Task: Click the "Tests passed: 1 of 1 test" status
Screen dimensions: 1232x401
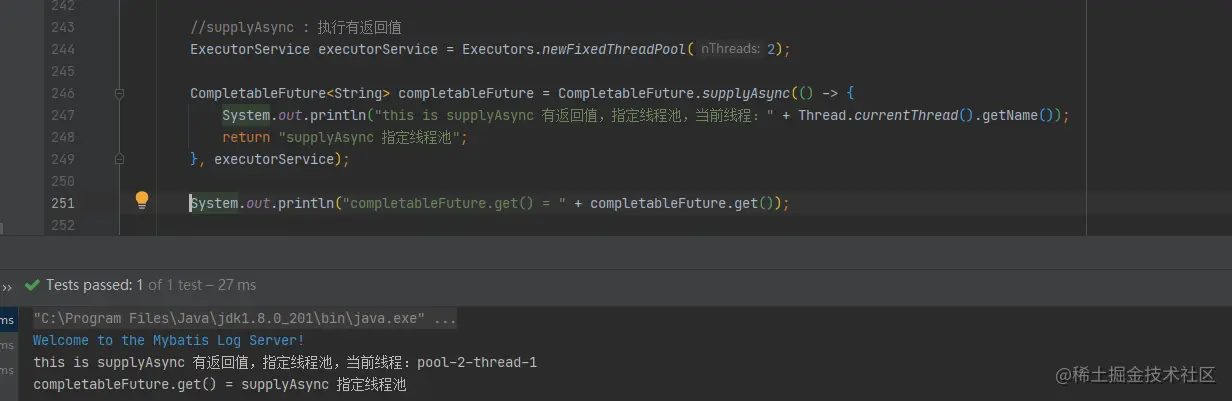Action: click(151, 285)
